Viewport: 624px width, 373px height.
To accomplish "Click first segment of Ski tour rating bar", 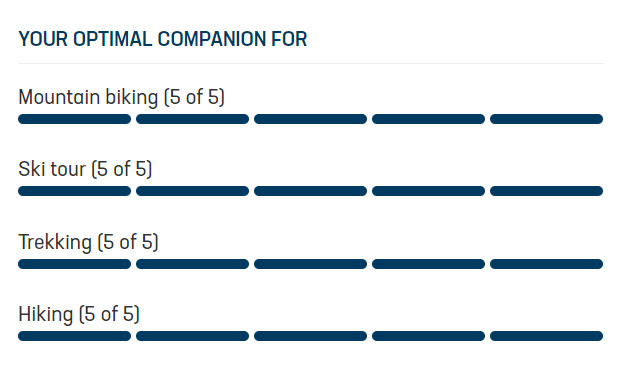I will point(74,191).
